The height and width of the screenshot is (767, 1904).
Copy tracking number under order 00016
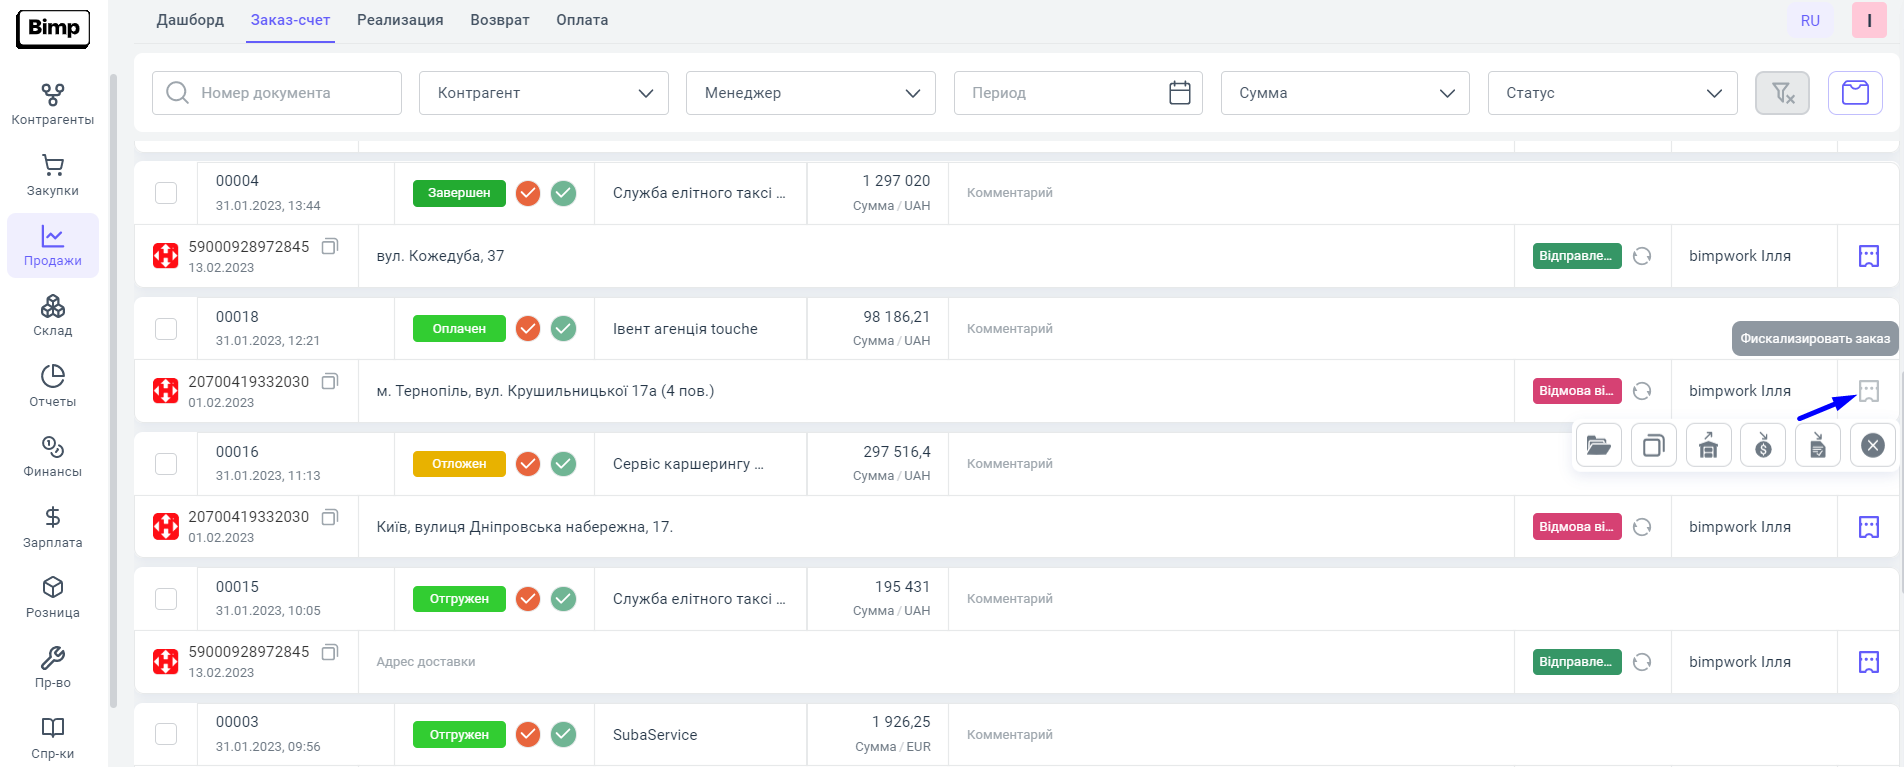330,517
